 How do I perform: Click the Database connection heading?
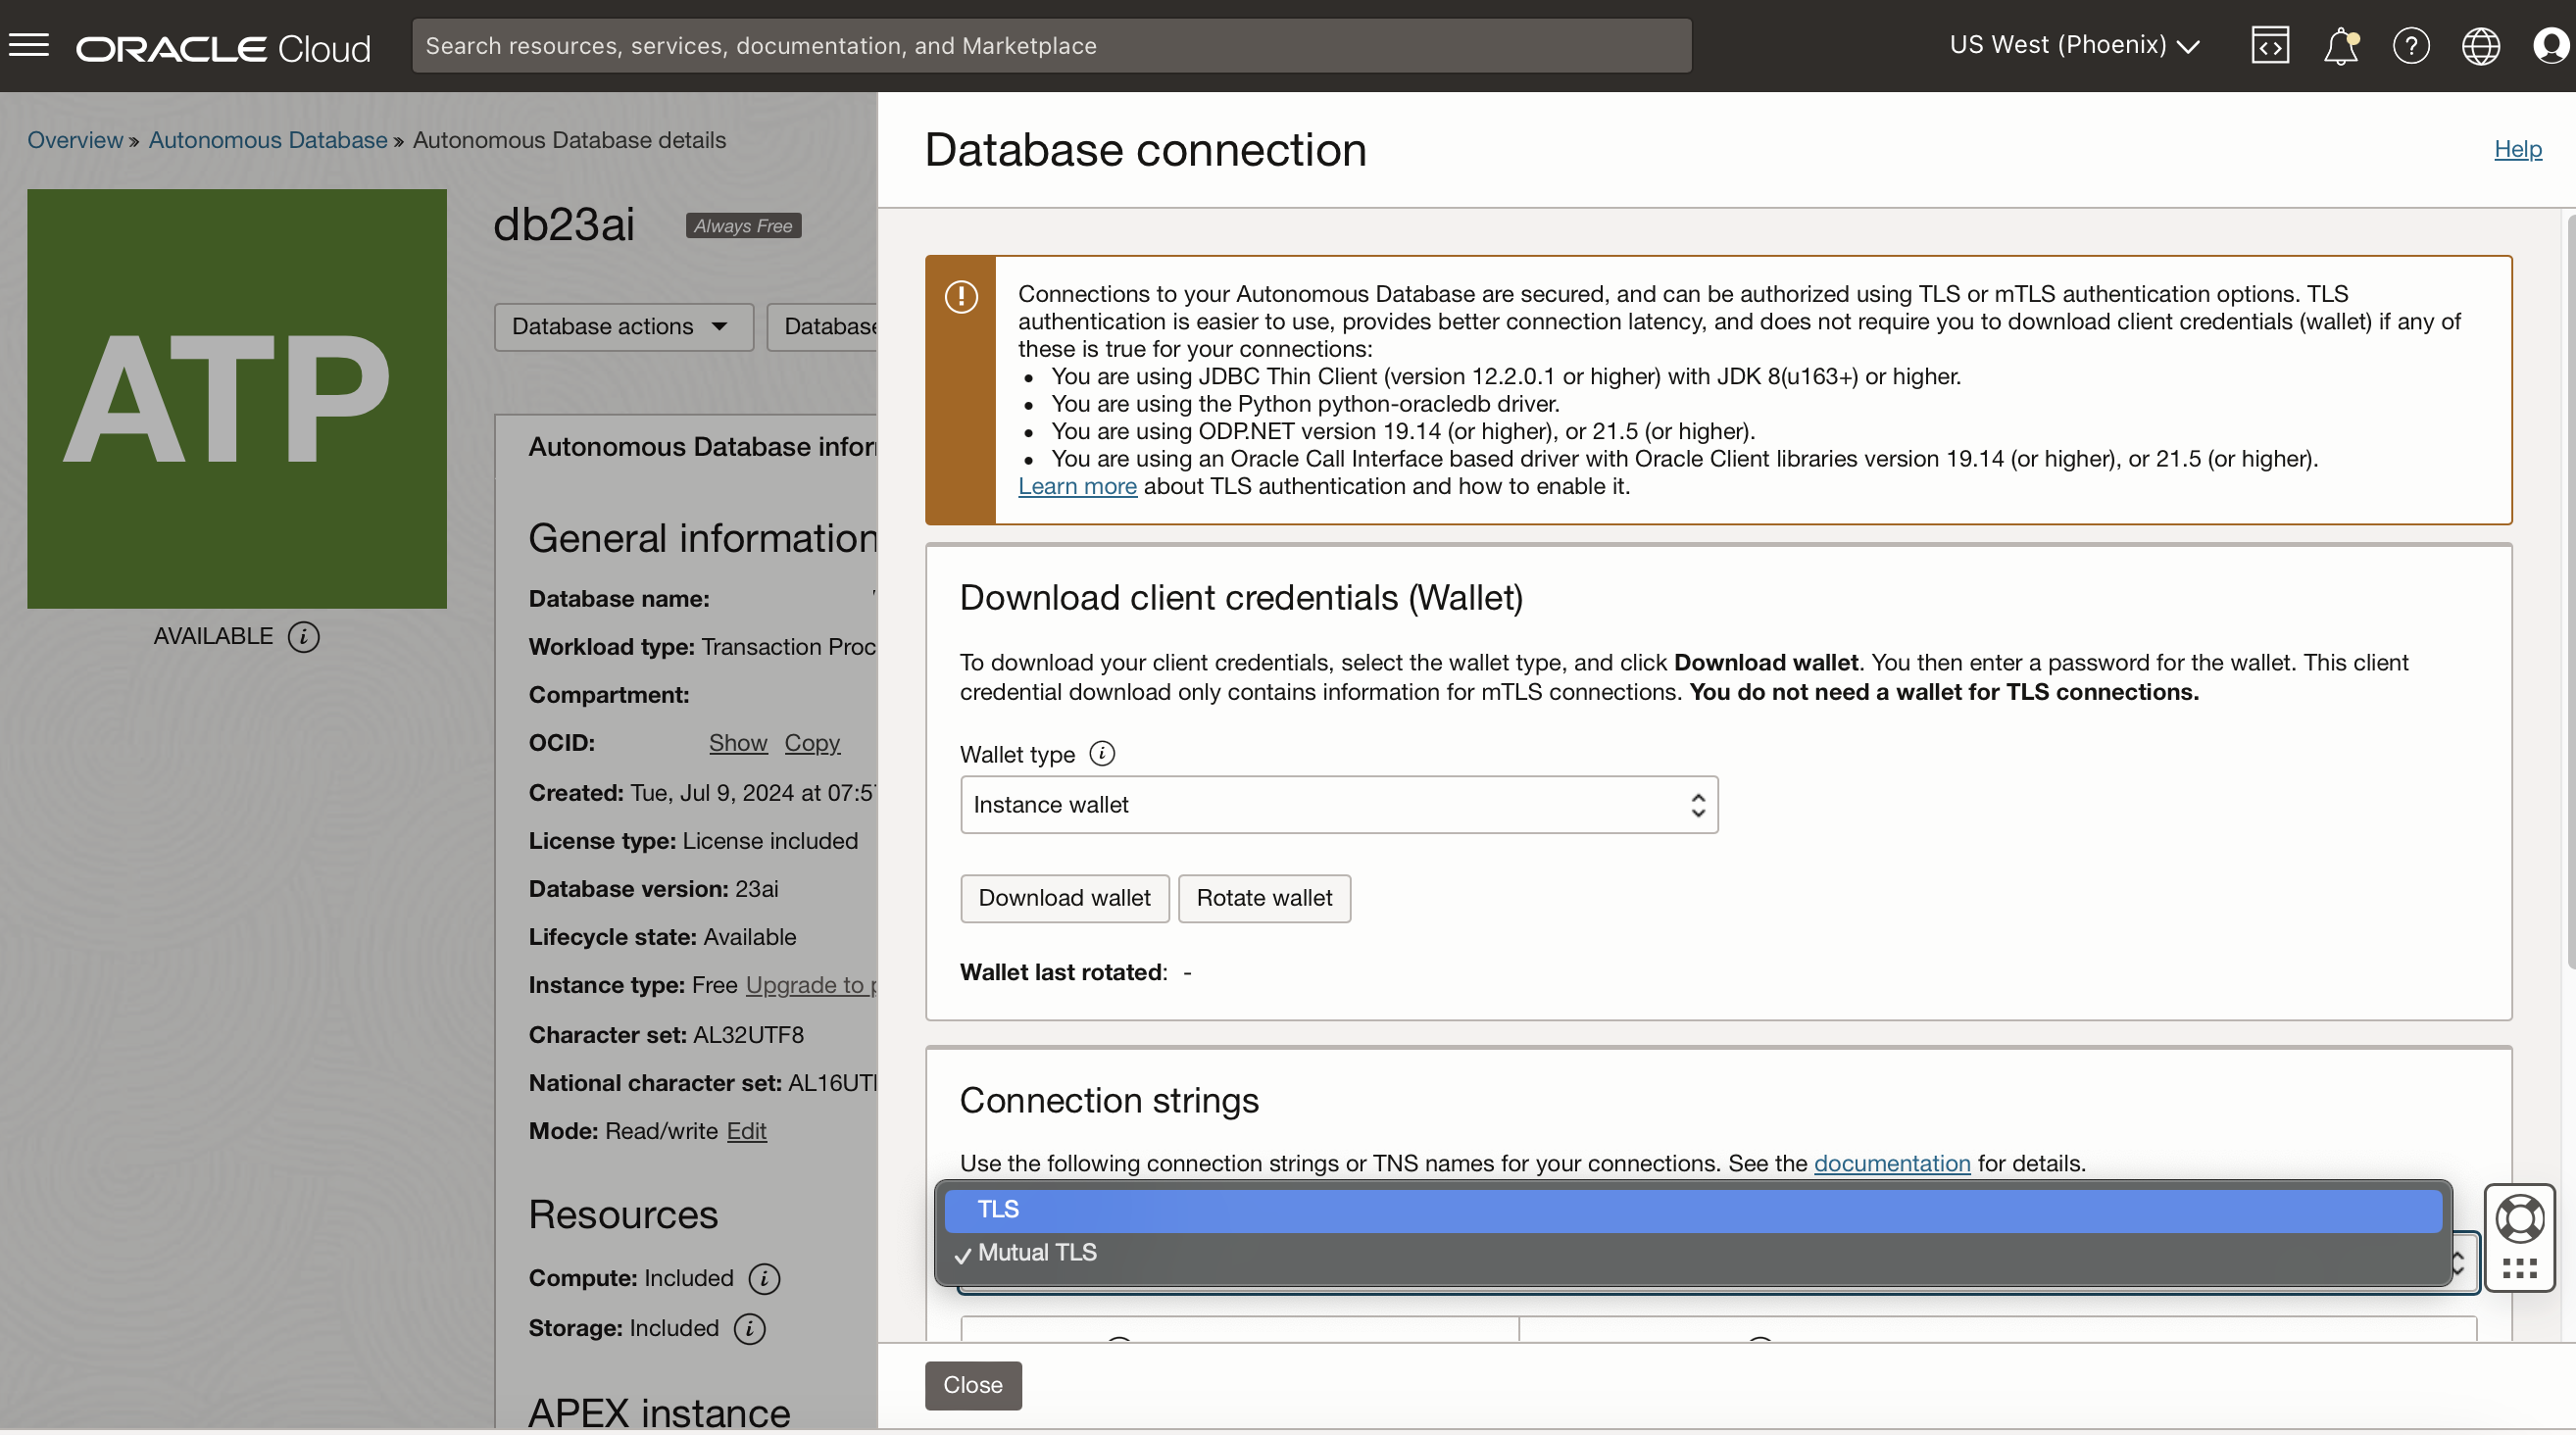tap(1145, 151)
